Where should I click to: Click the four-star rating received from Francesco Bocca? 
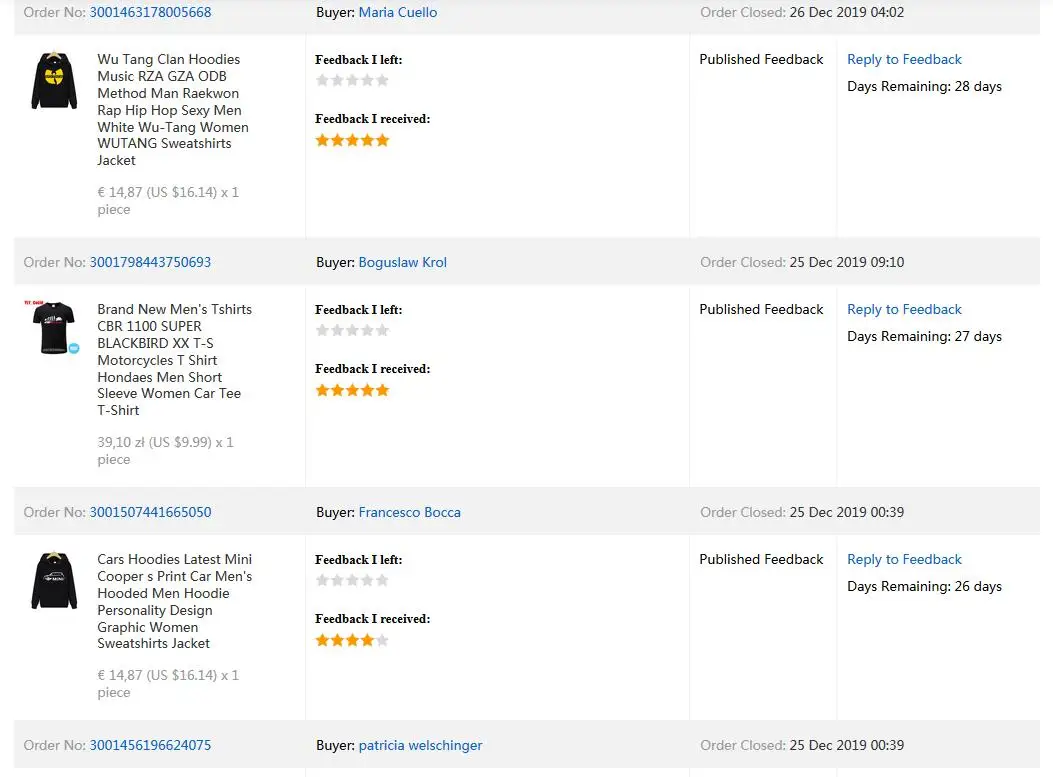[x=352, y=641]
